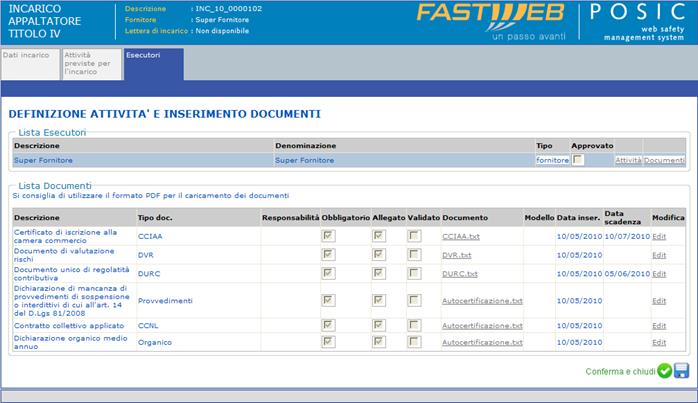The width and height of the screenshot is (698, 403).
Task: Toggle Validato checkbox in the DVR row
Action: [414, 255]
